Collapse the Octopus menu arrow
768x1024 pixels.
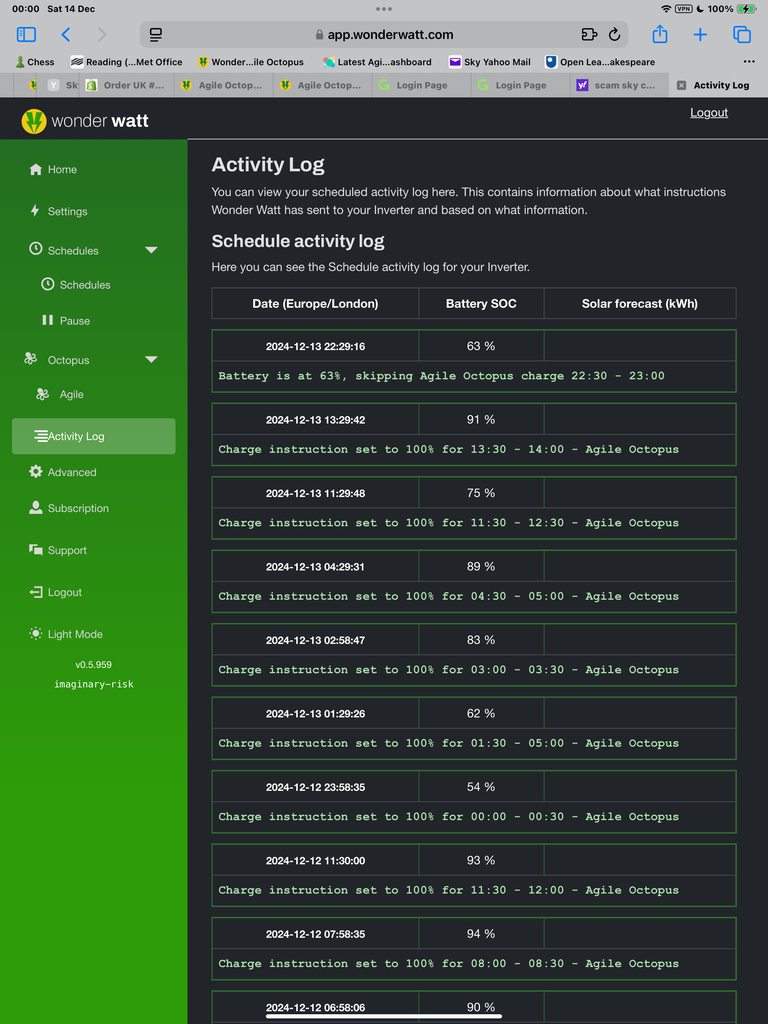click(x=151, y=360)
